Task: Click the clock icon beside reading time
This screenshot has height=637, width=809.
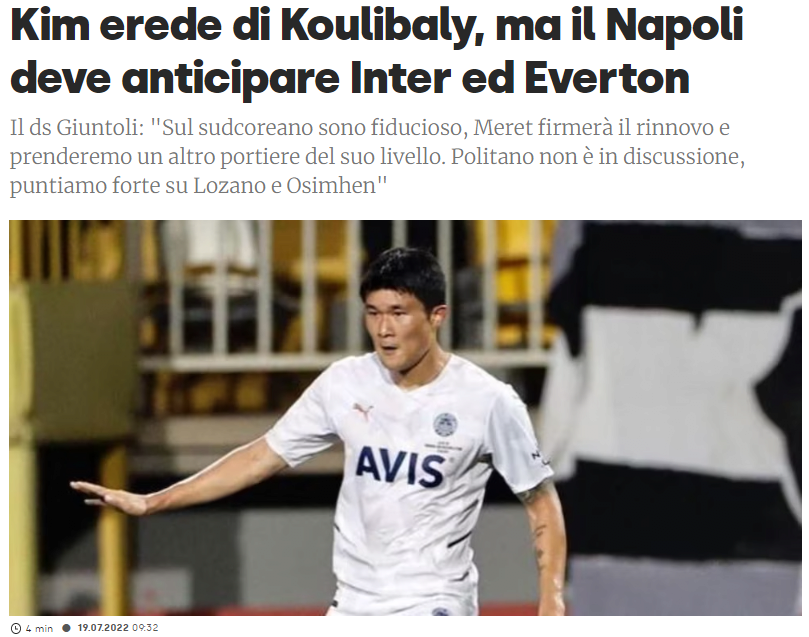Action: tap(16, 628)
